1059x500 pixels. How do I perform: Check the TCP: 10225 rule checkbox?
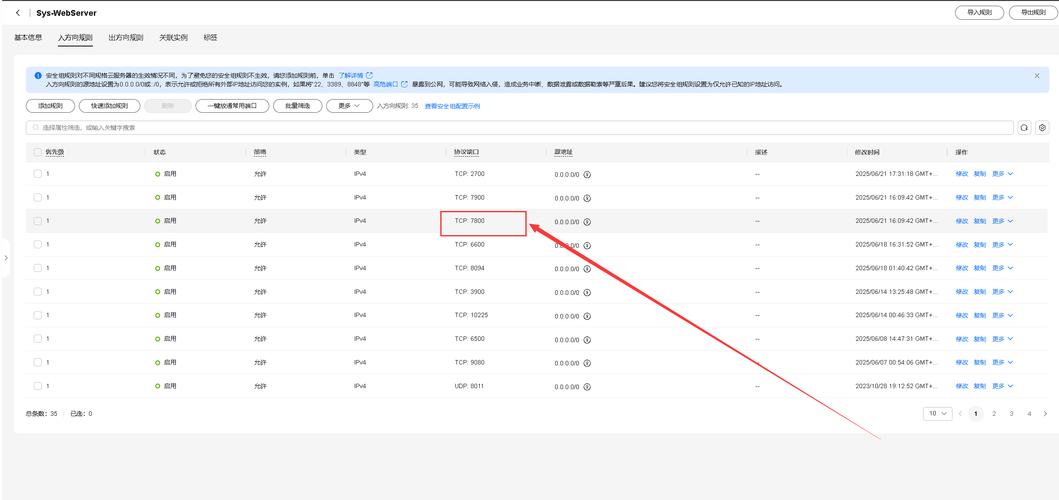pyautogui.click(x=37, y=316)
